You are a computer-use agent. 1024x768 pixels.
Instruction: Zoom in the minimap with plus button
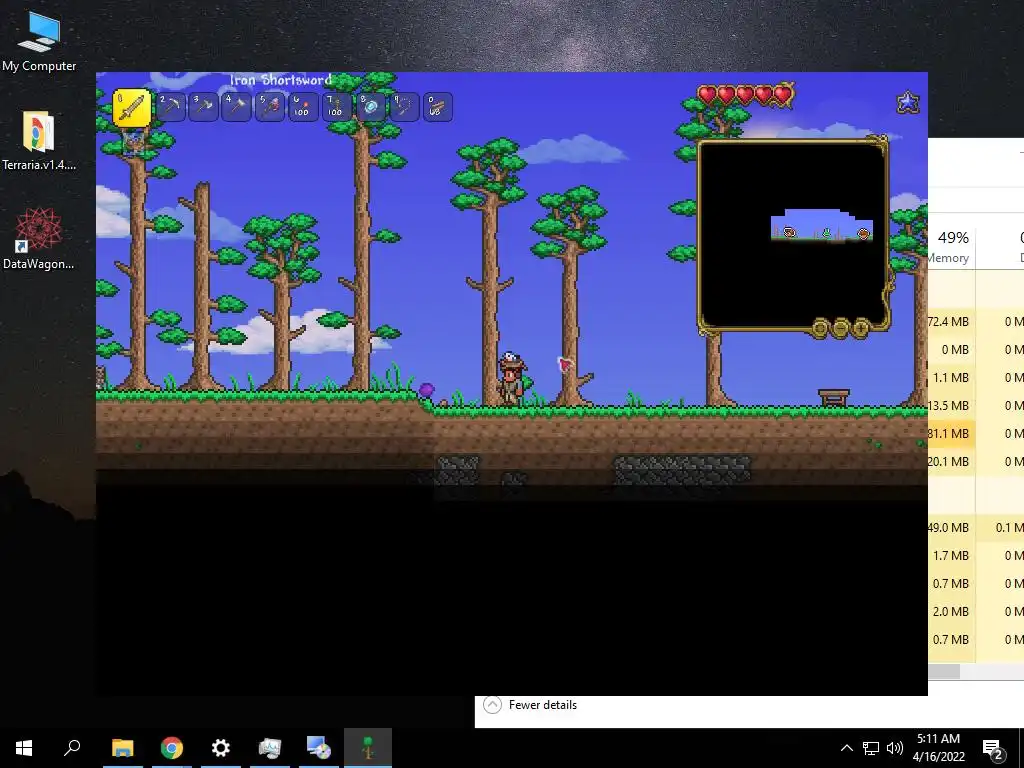click(861, 327)
